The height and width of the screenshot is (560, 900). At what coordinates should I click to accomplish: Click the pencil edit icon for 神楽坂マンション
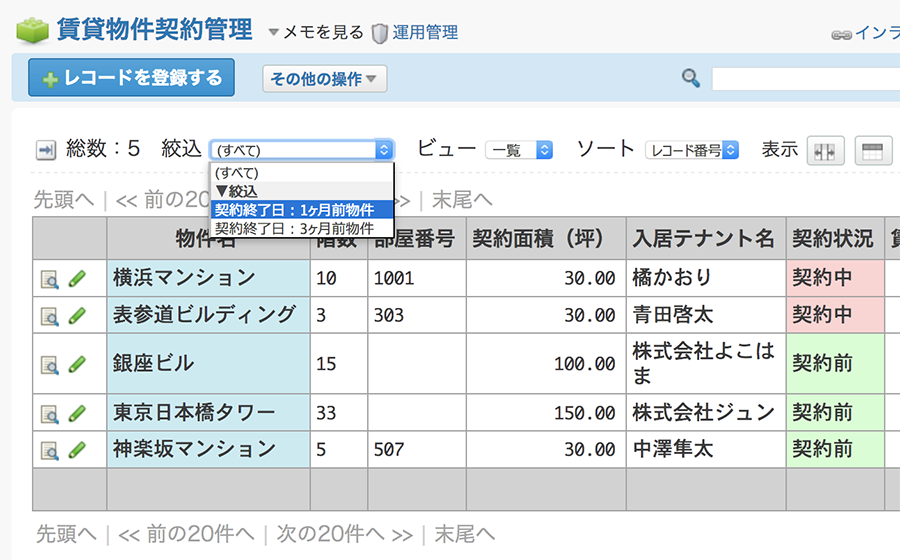pos(77,449)
